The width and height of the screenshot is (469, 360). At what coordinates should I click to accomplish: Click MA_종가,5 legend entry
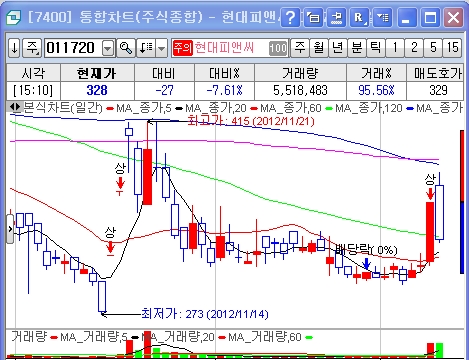(139, 108)
